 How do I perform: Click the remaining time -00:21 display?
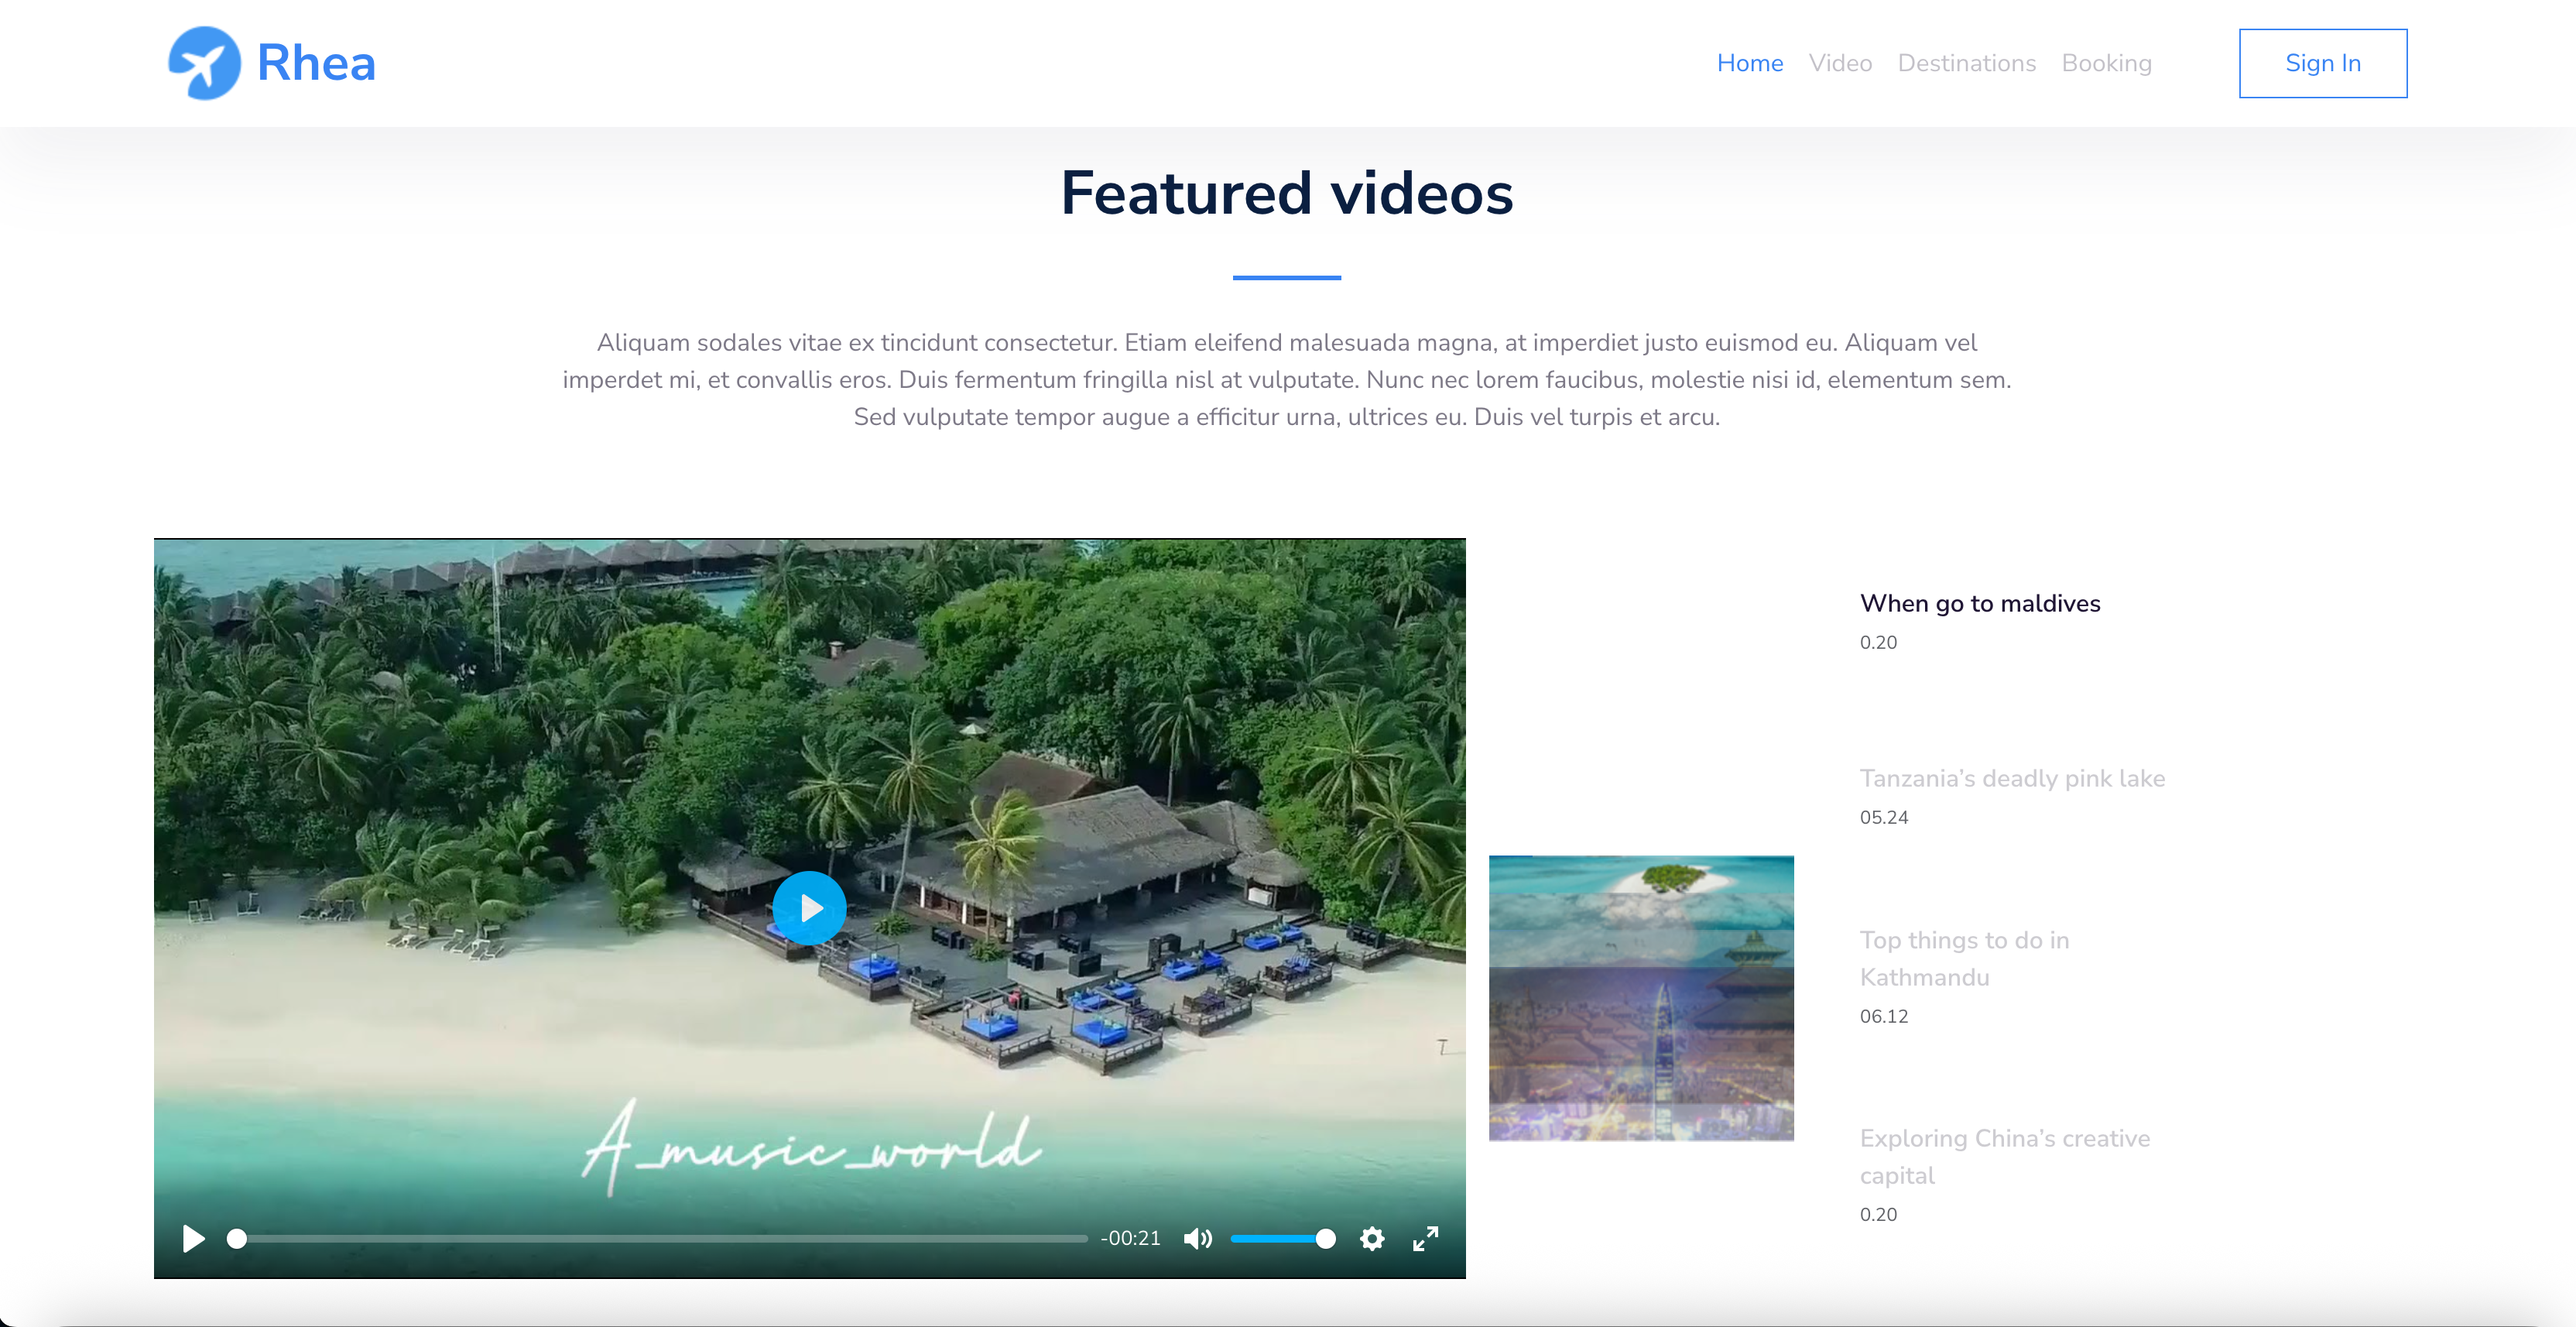point(1130,1239)
